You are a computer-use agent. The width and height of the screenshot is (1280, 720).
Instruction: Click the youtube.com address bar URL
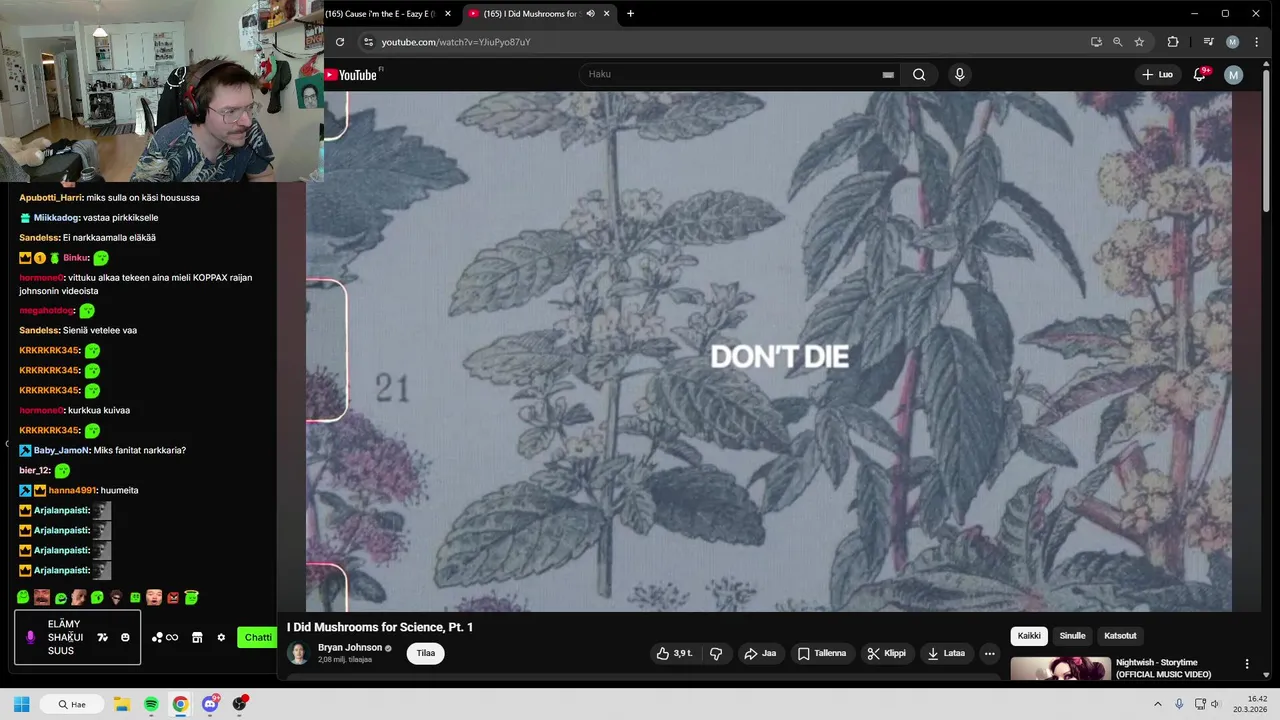(x=456, y=42)
